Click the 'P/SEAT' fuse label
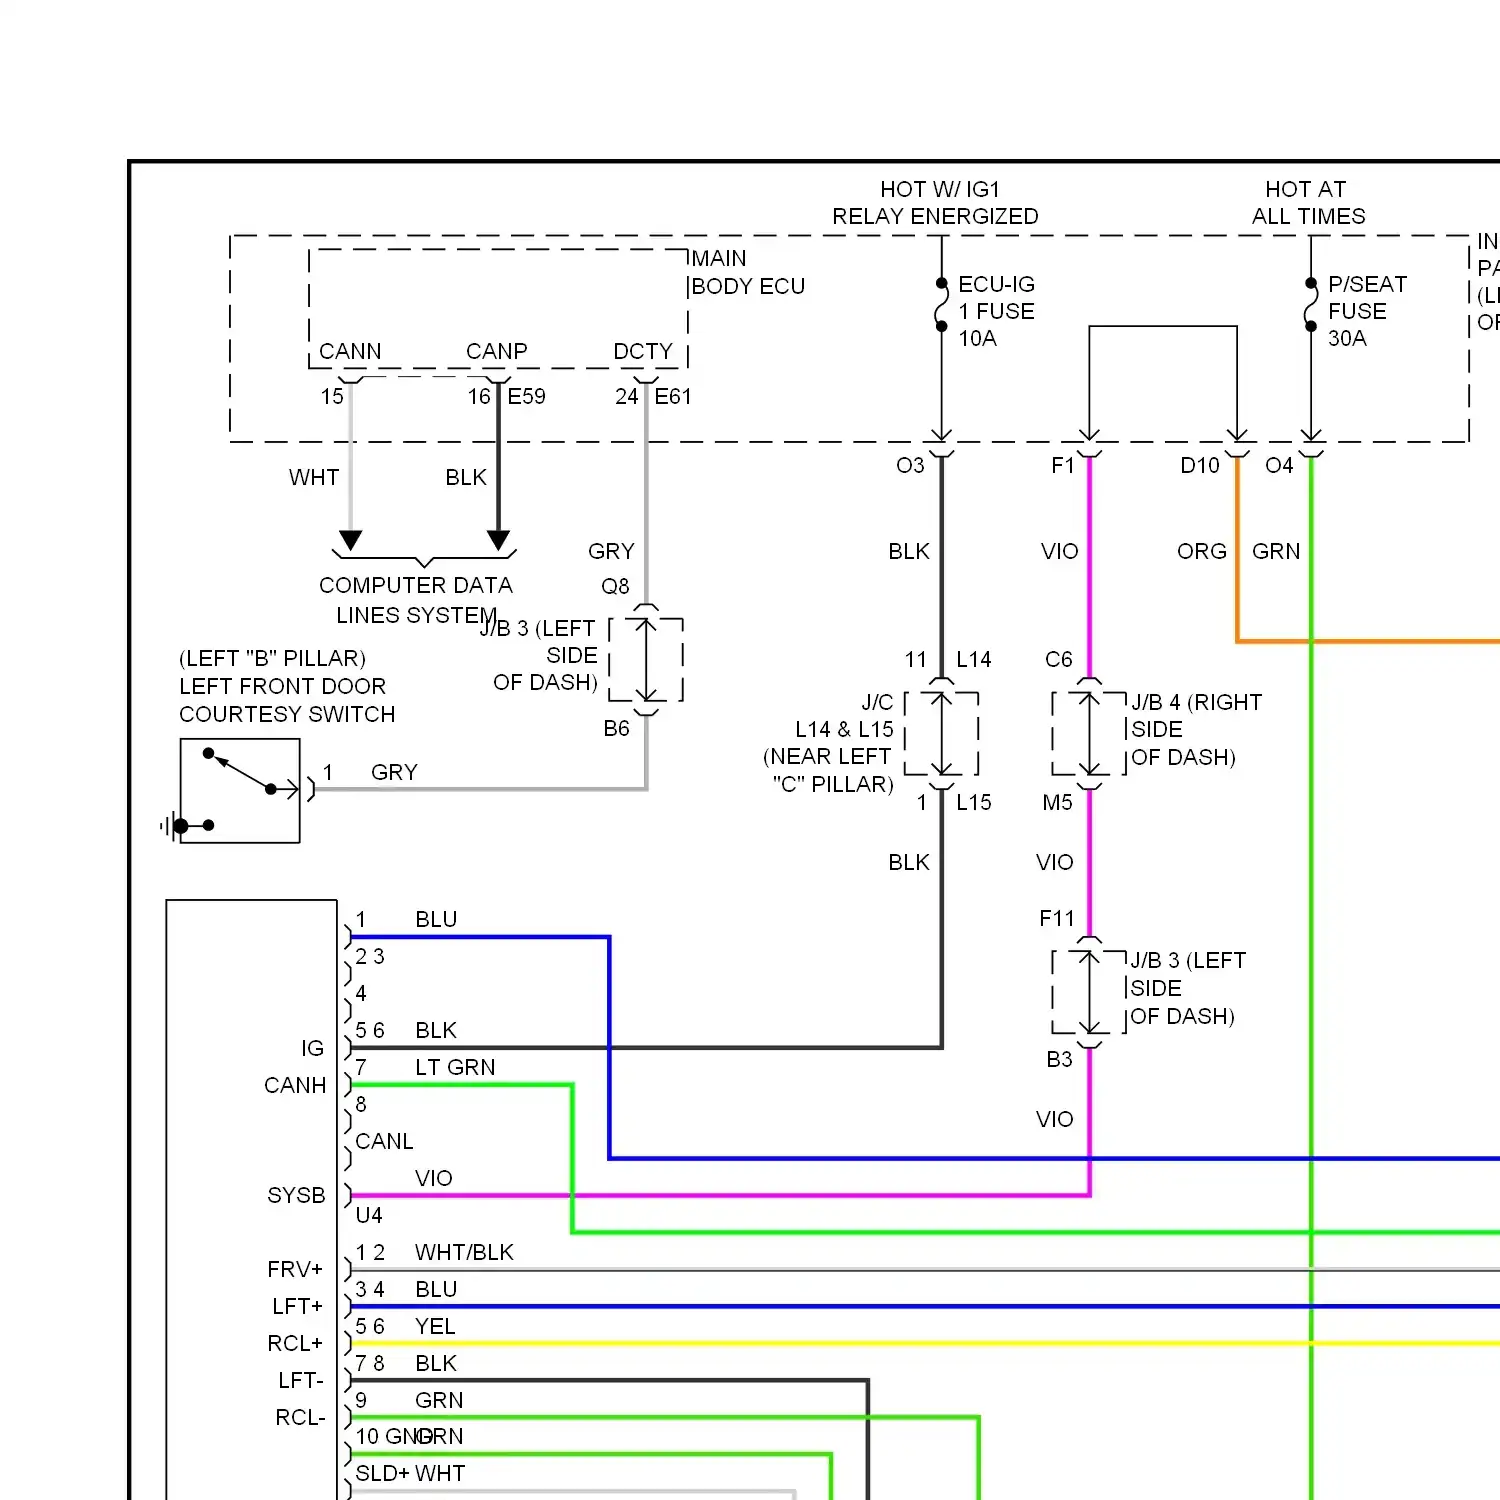Screen dimensions: 1500x1500 pos(1367,284)
